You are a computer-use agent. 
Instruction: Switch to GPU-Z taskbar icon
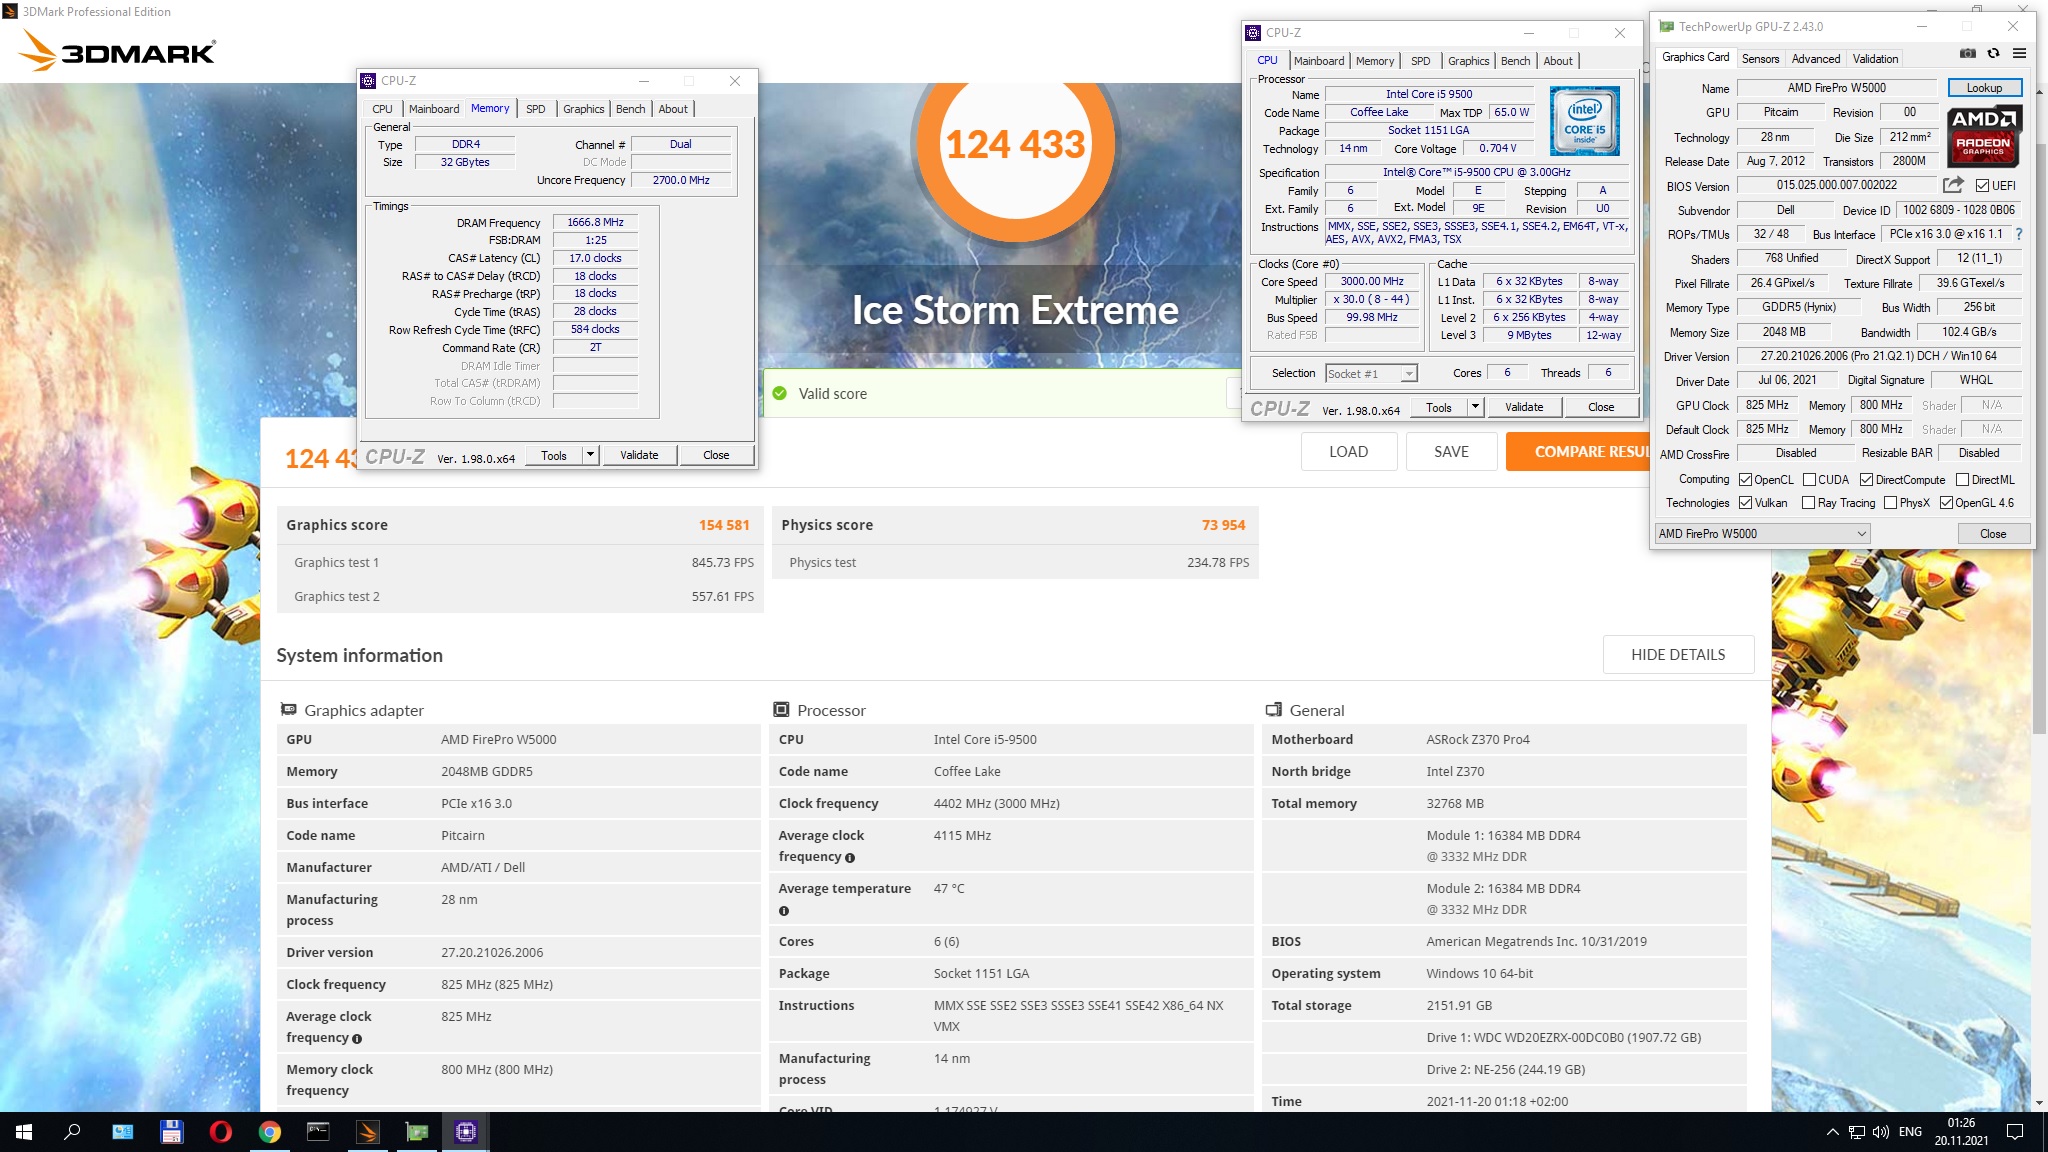coord(417,1132)
